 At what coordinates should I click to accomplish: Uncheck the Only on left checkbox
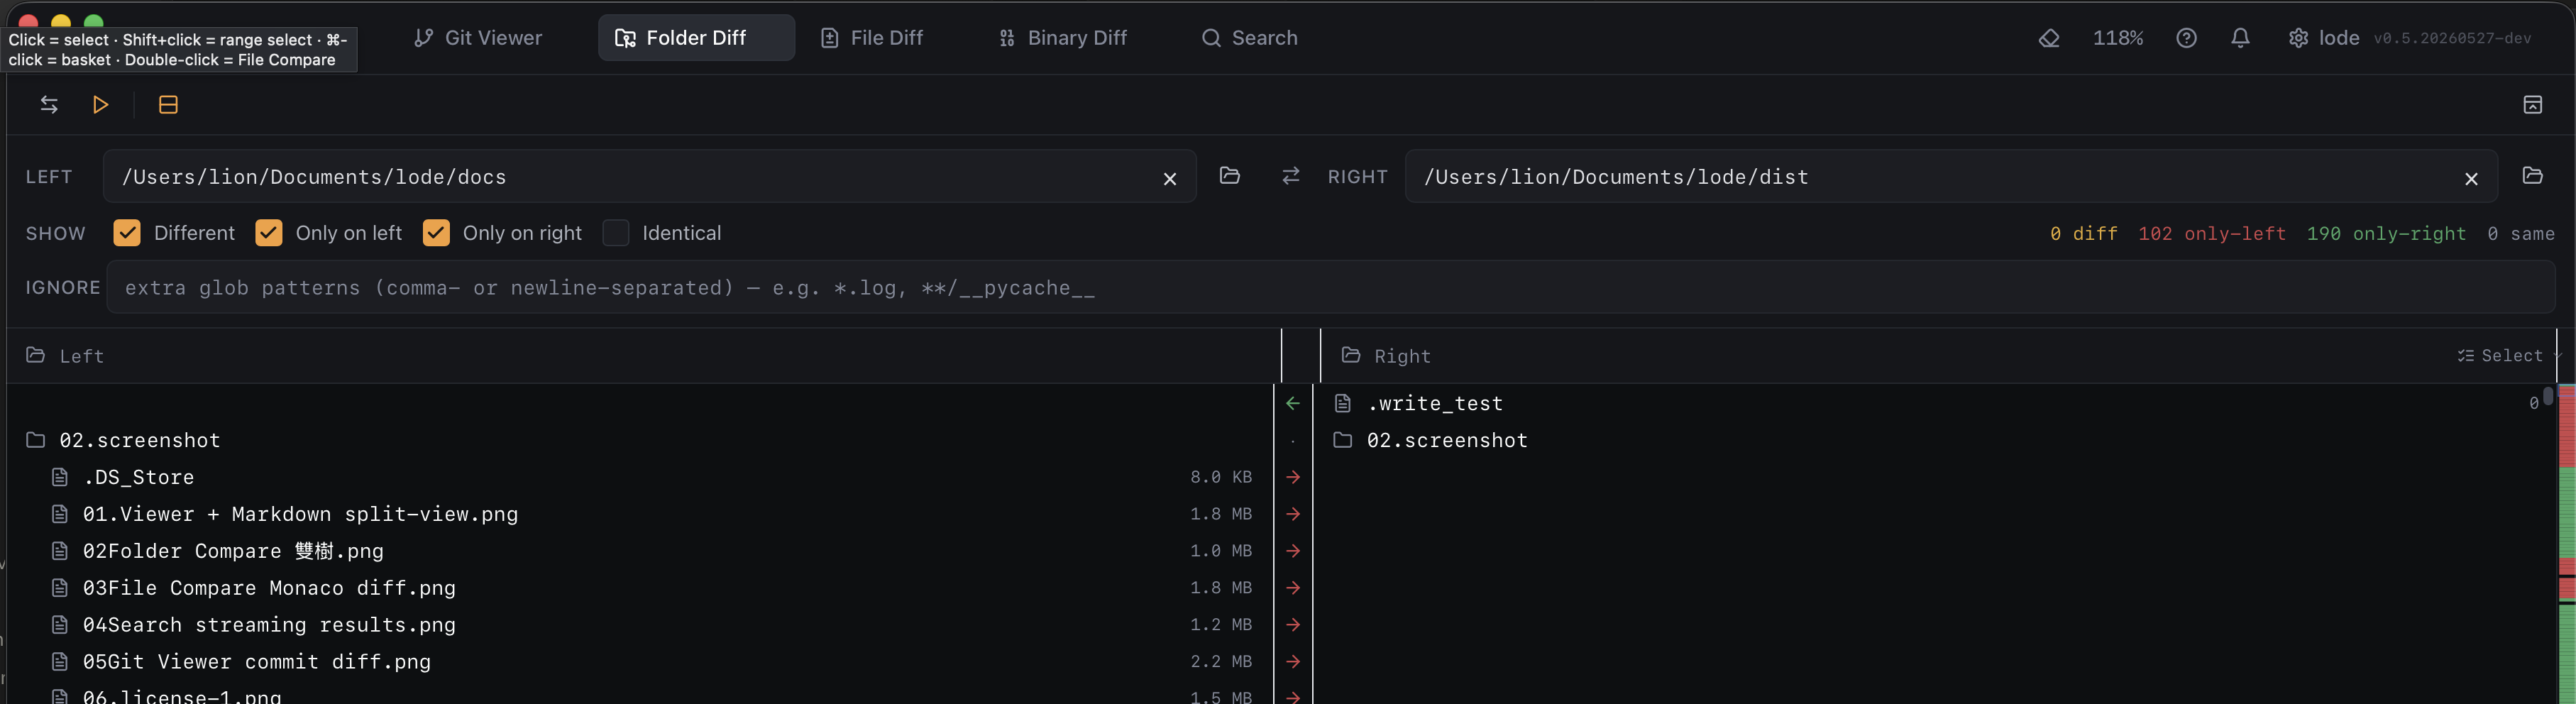(x=268, y=233)
